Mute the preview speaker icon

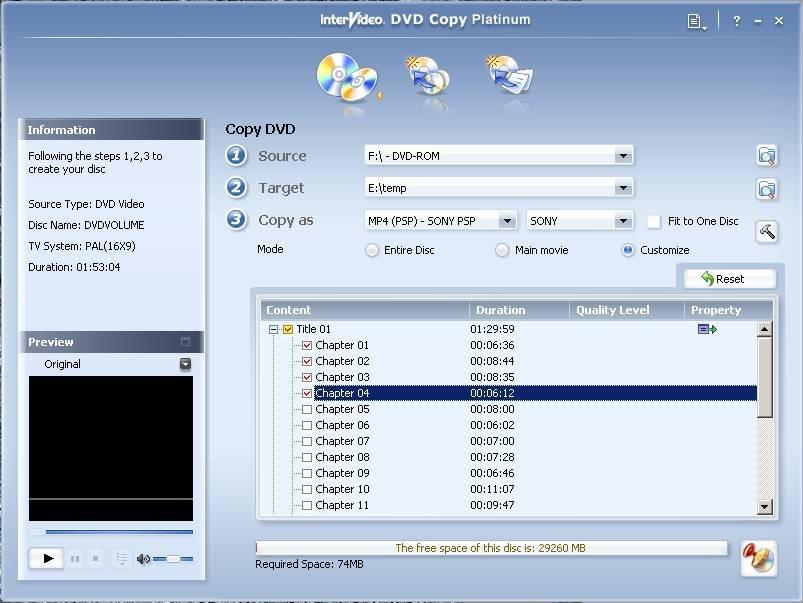[143, 558]
